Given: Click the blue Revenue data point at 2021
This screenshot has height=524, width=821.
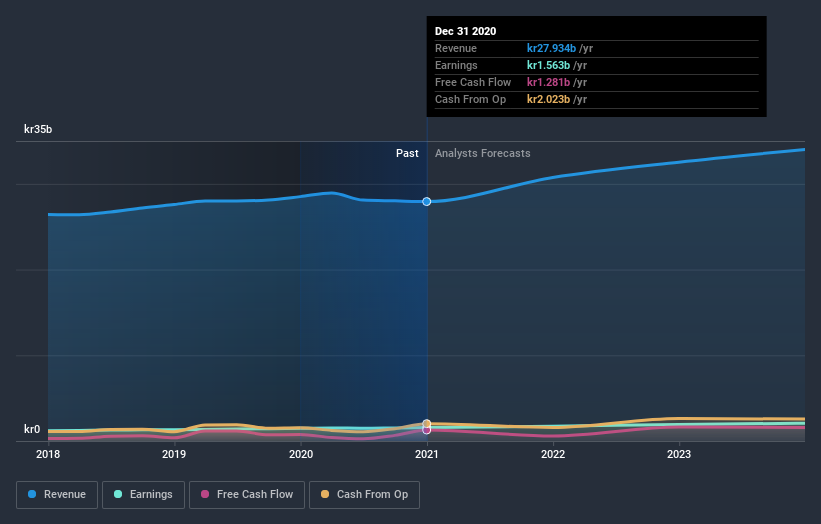Looking at the screenshot, I should point(427,202).
